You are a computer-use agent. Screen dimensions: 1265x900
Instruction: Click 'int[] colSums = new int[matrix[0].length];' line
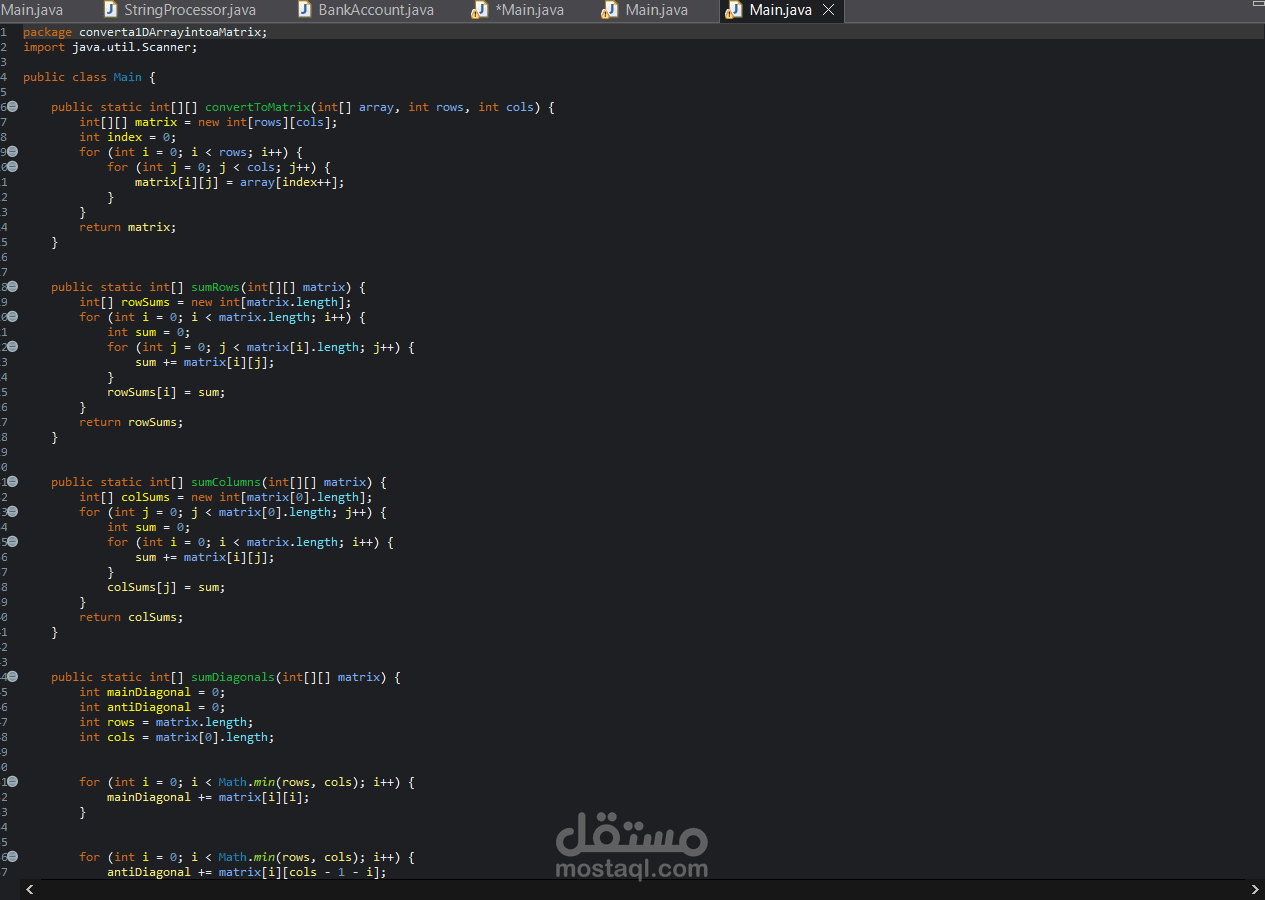(x=225, y=497)
